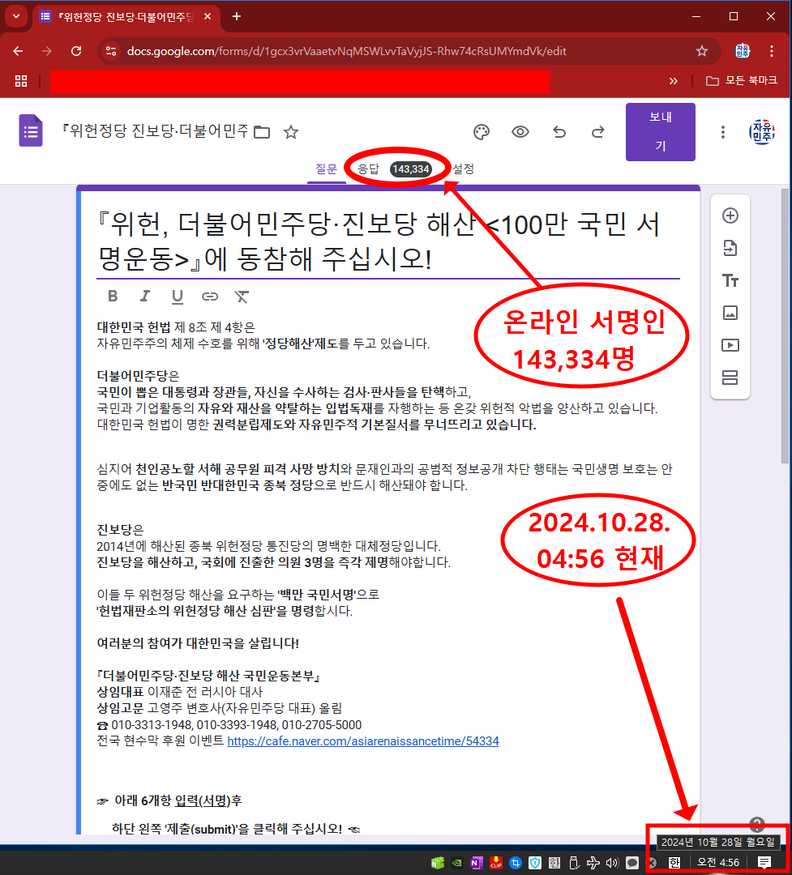Open the theme customization palette

click(x=481, y=132)
